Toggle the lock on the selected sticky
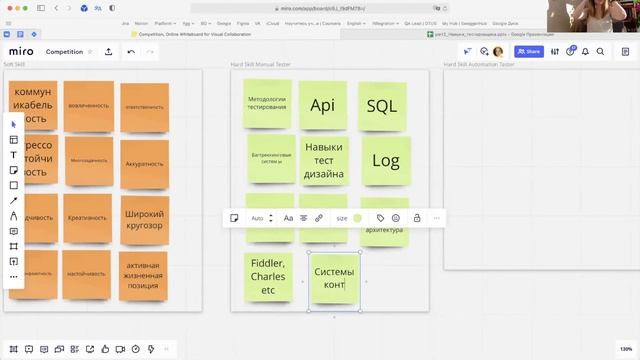 click(x=417, y=218)
